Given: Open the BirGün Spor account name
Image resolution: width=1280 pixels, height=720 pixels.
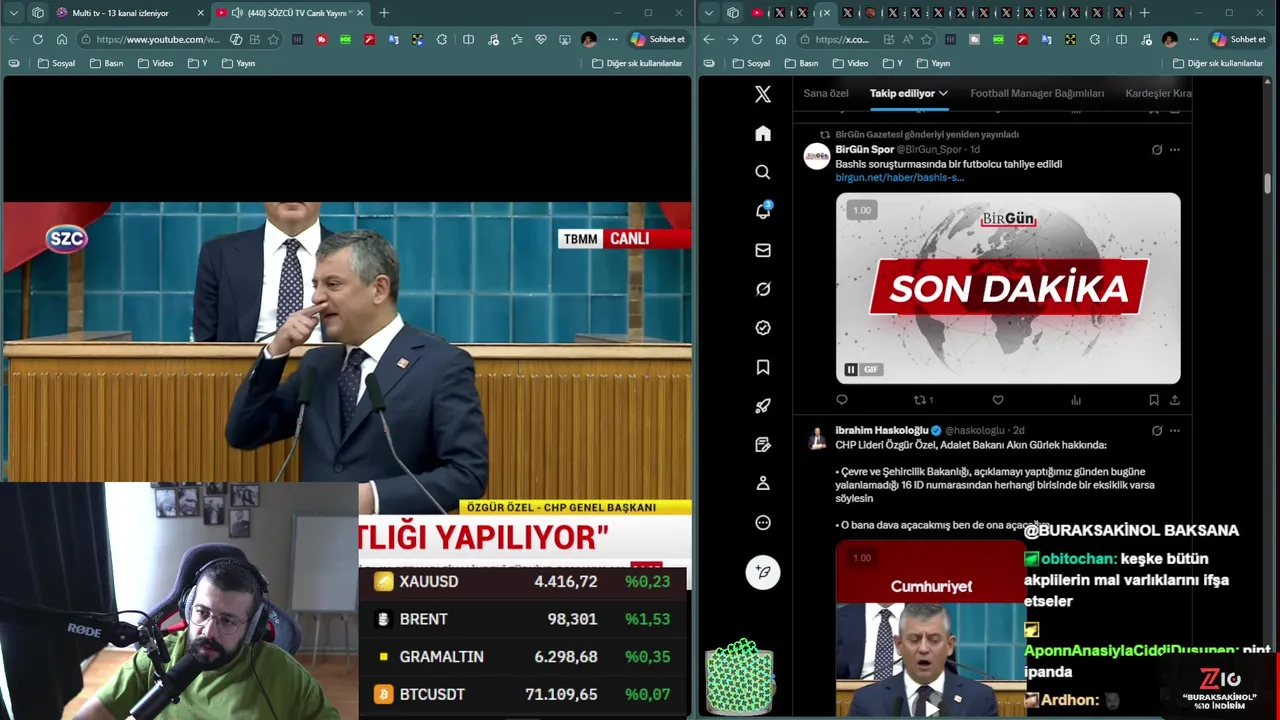Looking at the screenshot, I should coord(864,150).
